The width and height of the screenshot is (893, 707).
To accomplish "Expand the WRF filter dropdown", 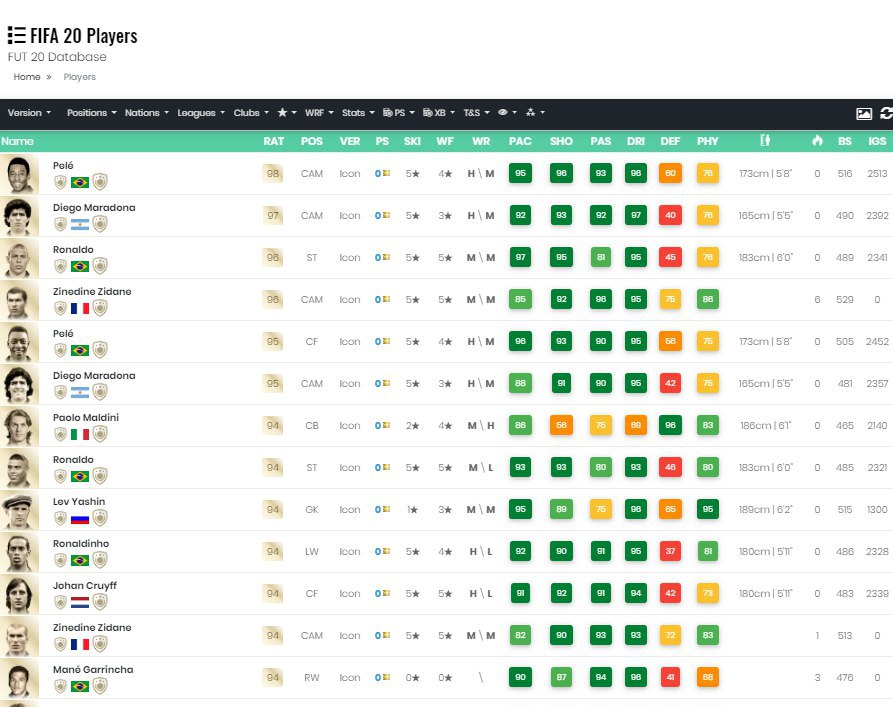I will point(319,113).
